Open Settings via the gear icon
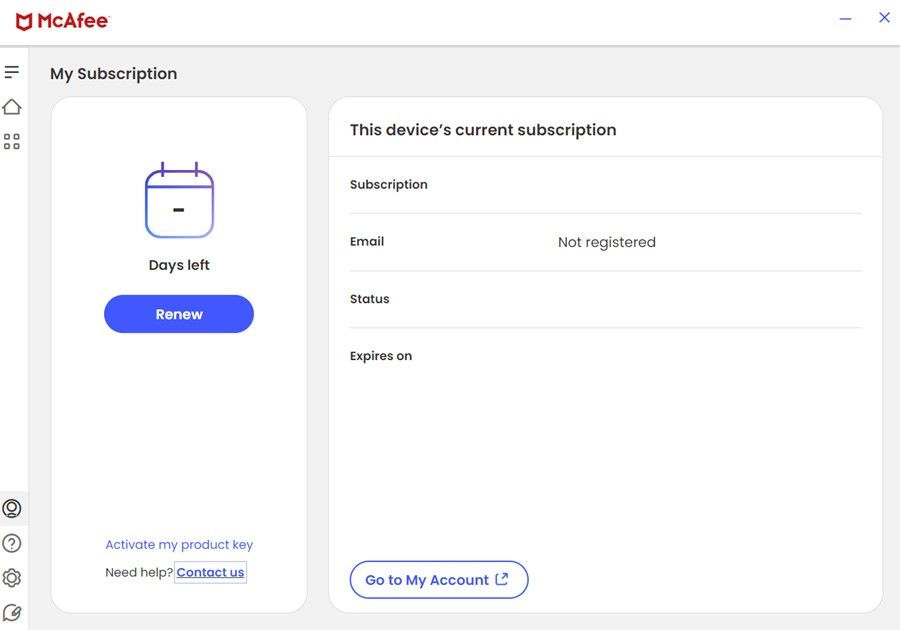The image size is (900, 630). point(12,578)
